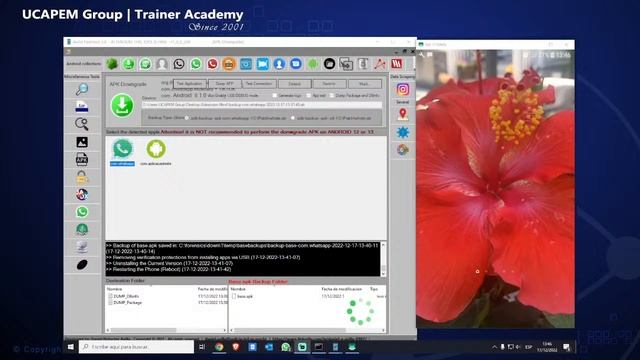Select the second split-backup radio option
Viewport: 640px width, 360px height.
pyautogui.click(x=293, y=118)
